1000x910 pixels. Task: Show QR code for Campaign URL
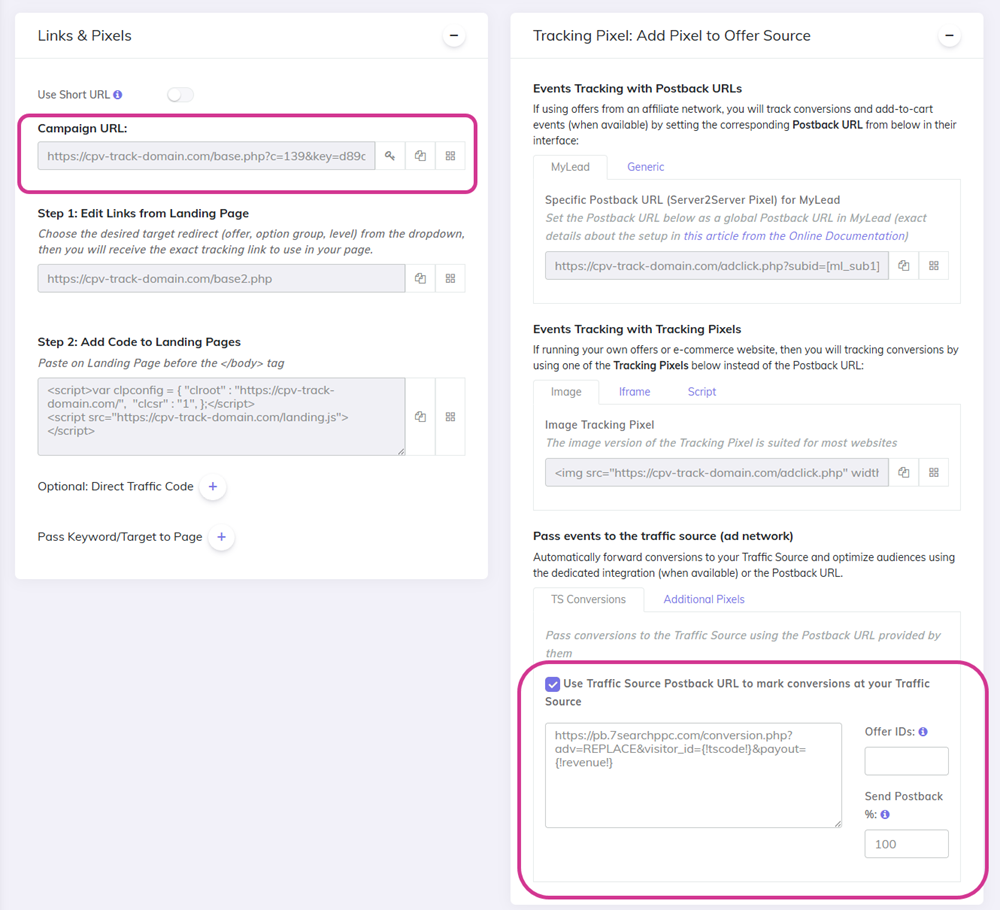coord(450,156)
